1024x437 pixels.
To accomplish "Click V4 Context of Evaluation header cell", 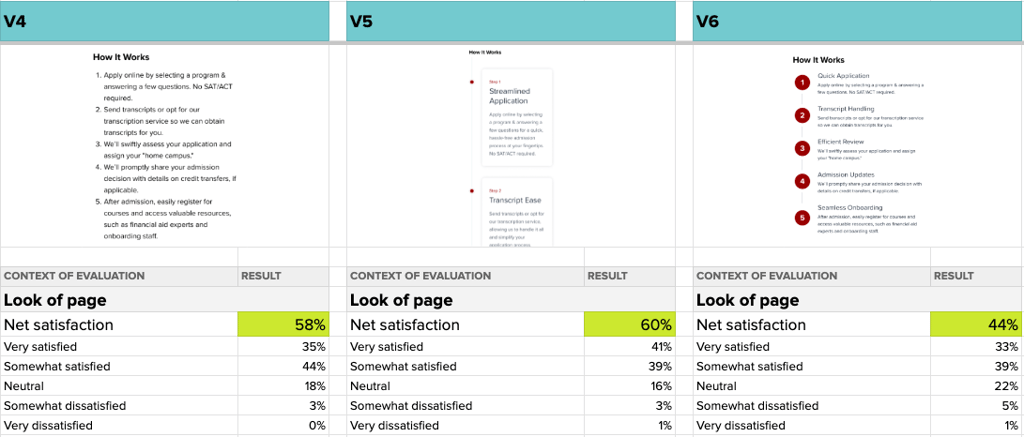I will 119,276.
